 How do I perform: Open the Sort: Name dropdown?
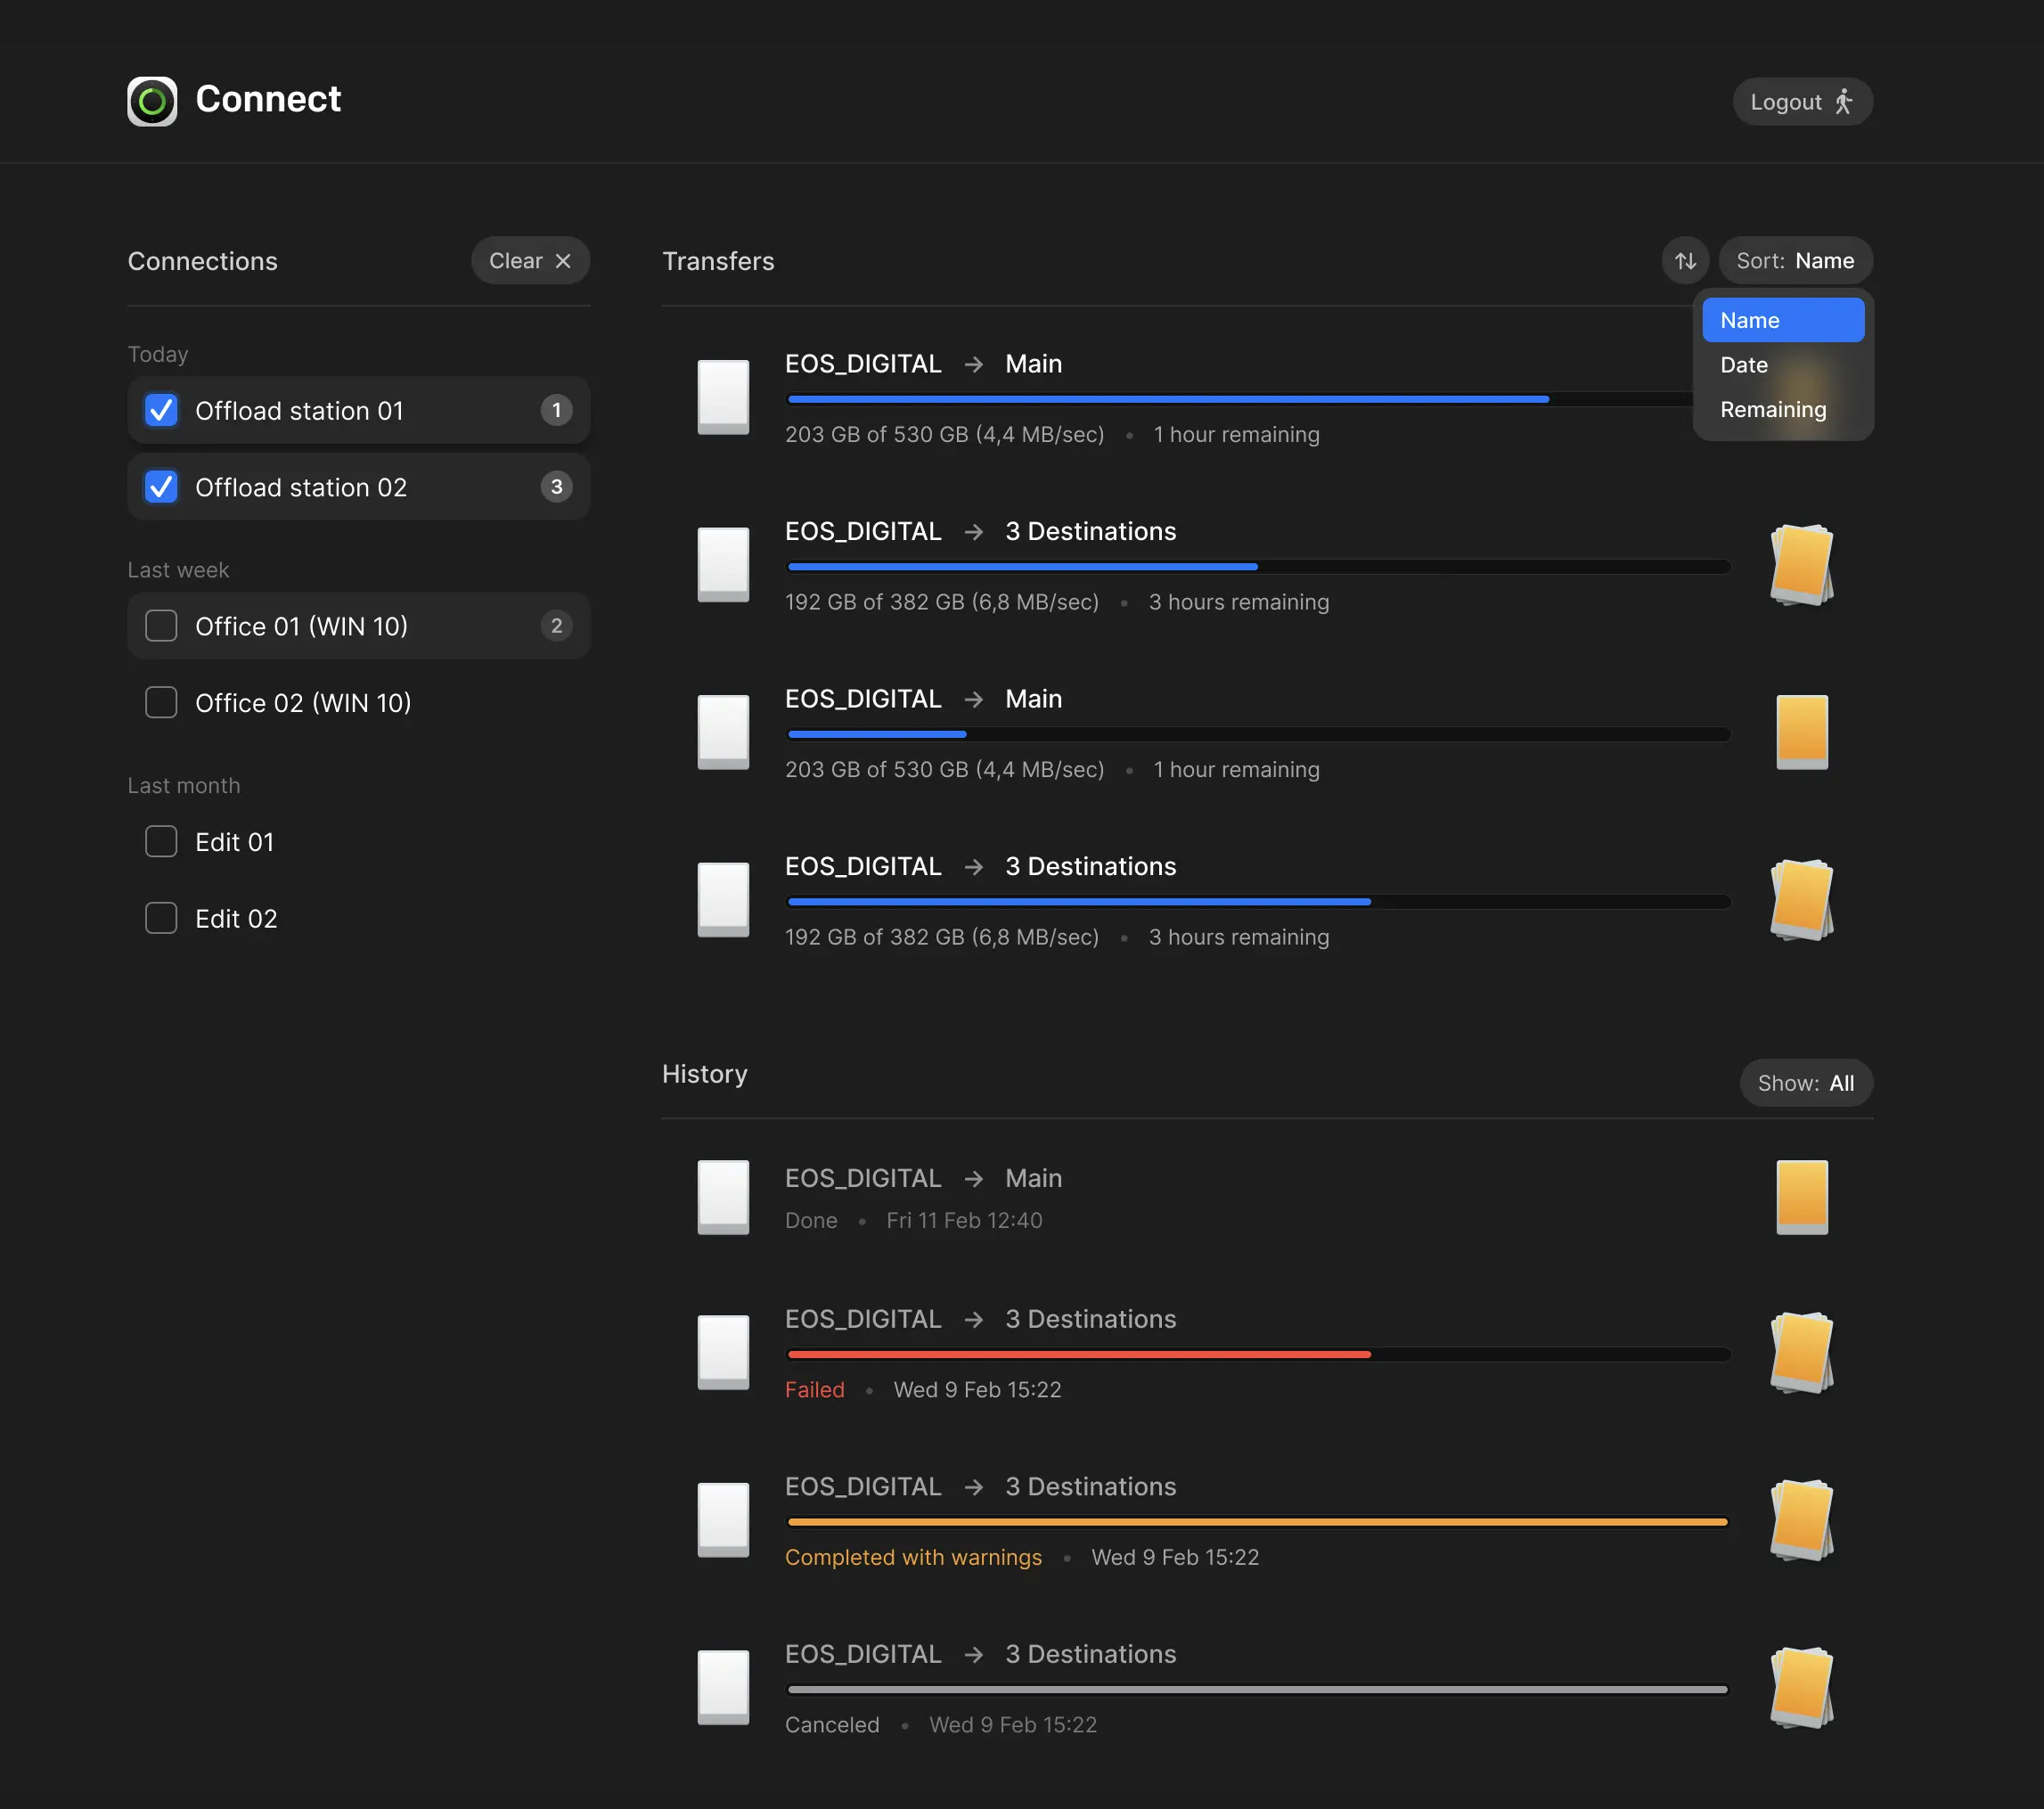(1795, 261)
